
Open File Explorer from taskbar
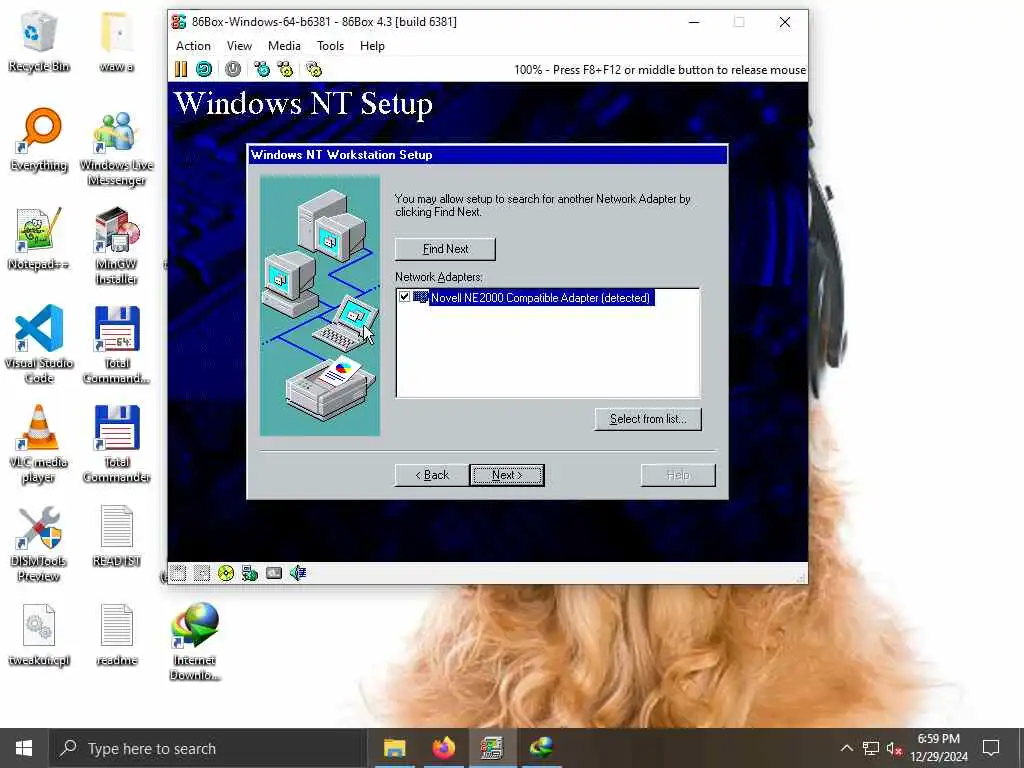394,748
